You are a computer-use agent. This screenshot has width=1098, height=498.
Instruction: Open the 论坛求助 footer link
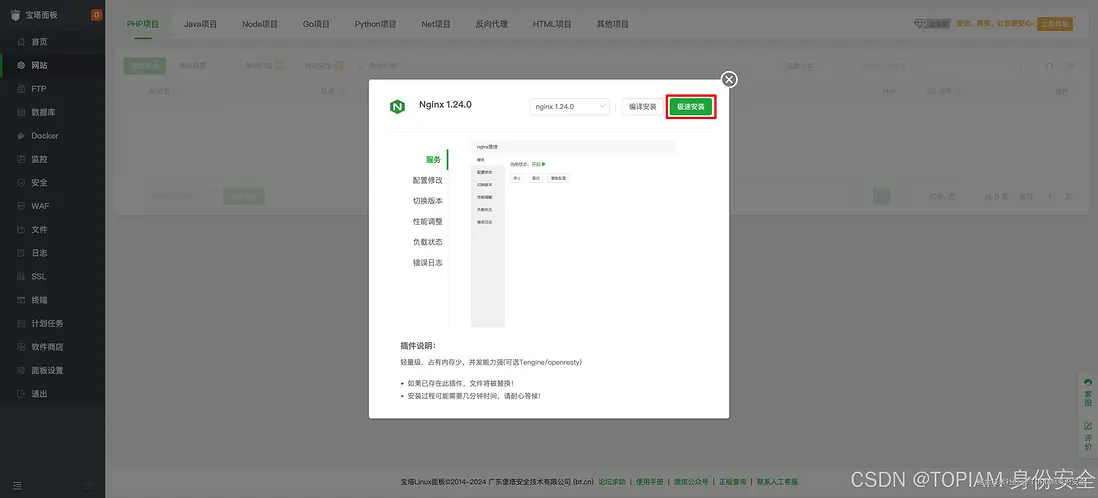[611, 482]
